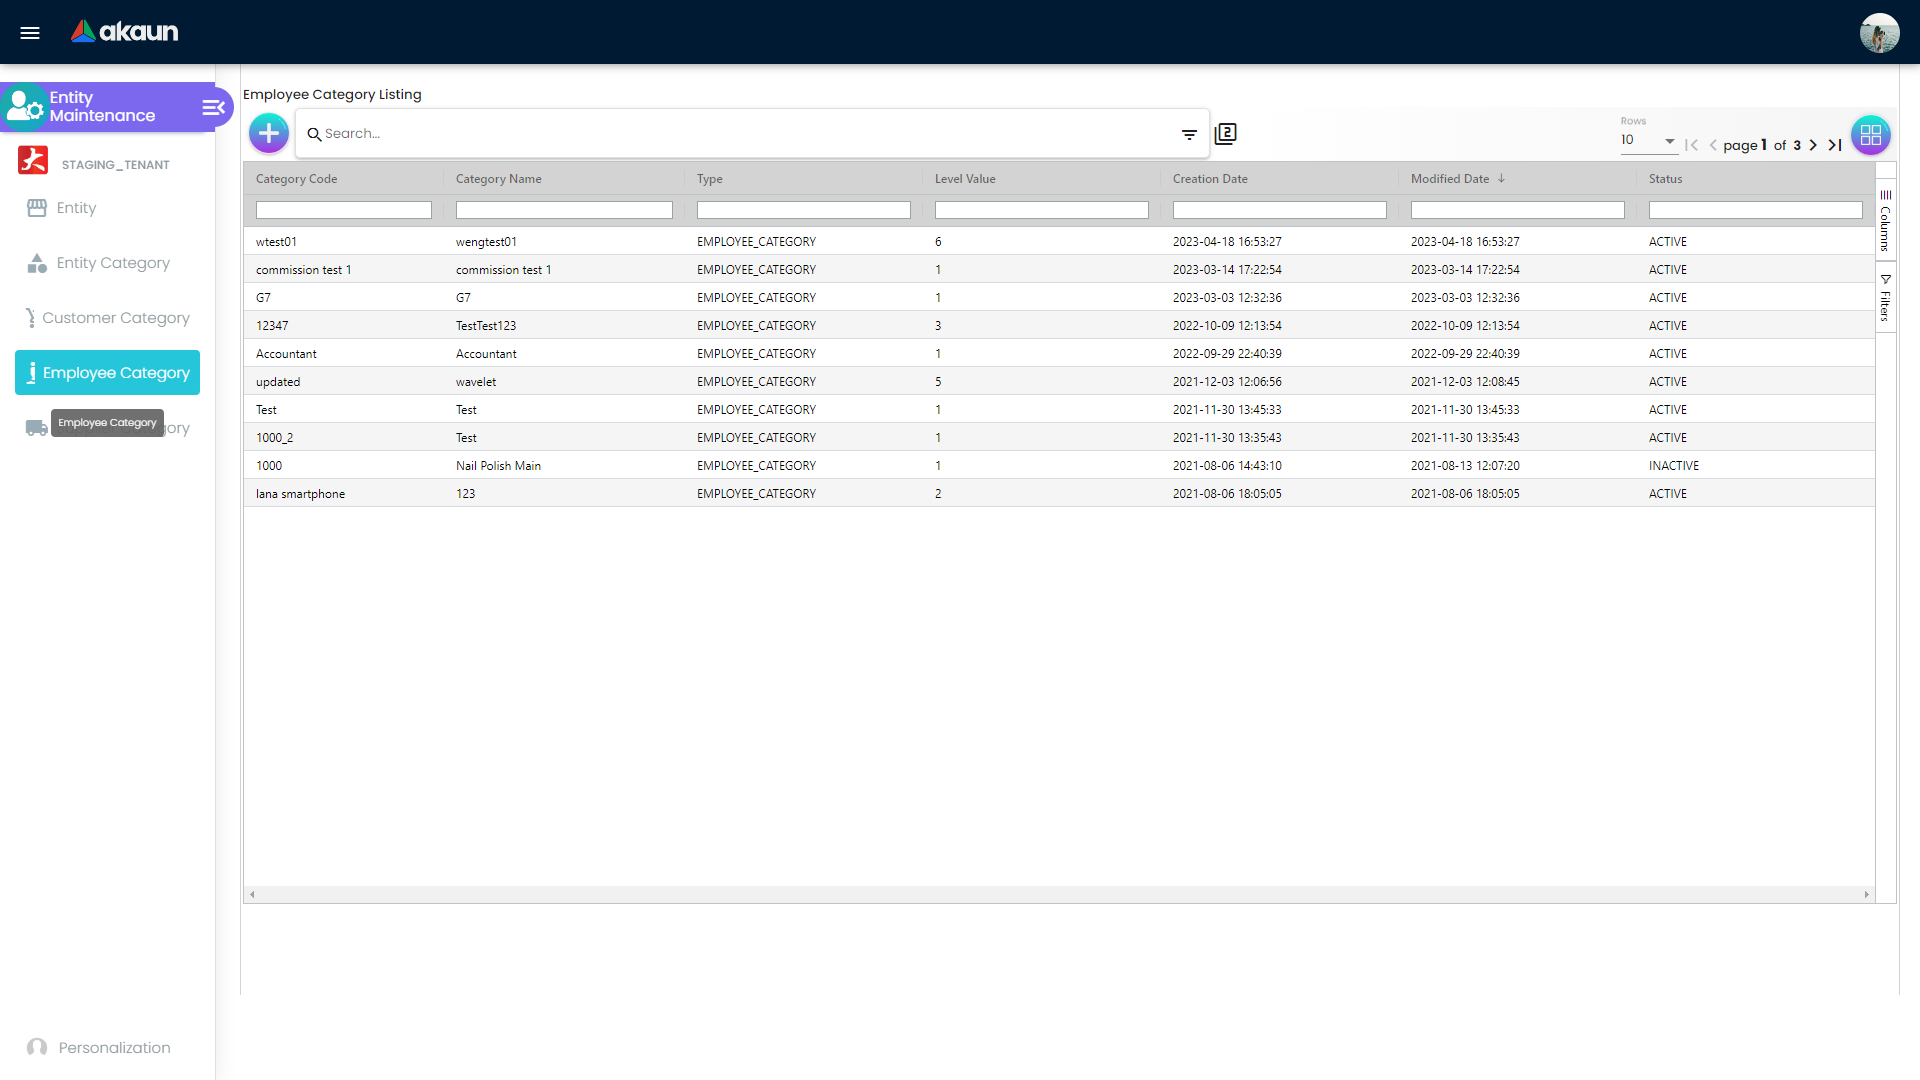This screenshot has width=1920, height=1080.
Task: Sort by the Modified Date column header
Action: coord(1448,178)
